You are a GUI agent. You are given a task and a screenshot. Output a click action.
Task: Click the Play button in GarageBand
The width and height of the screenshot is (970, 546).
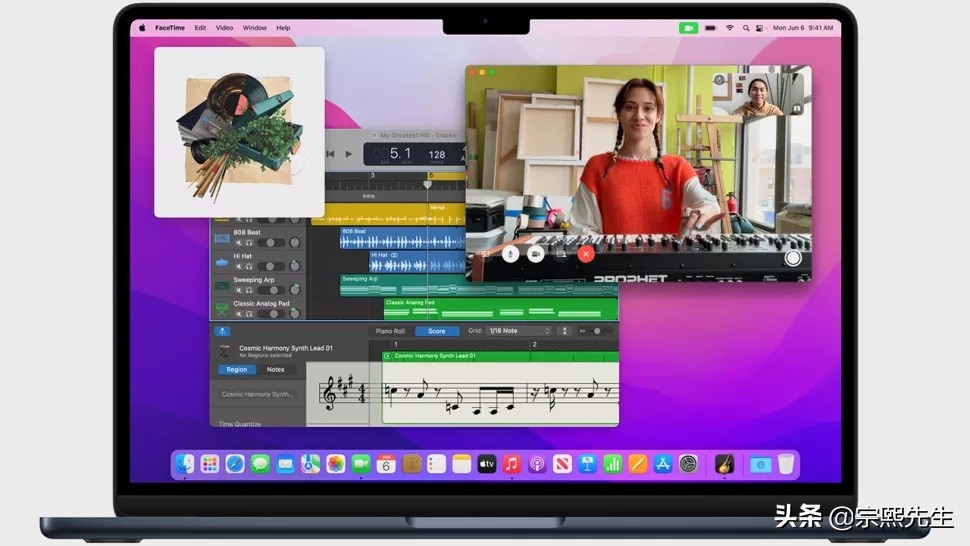pos(348,154)
